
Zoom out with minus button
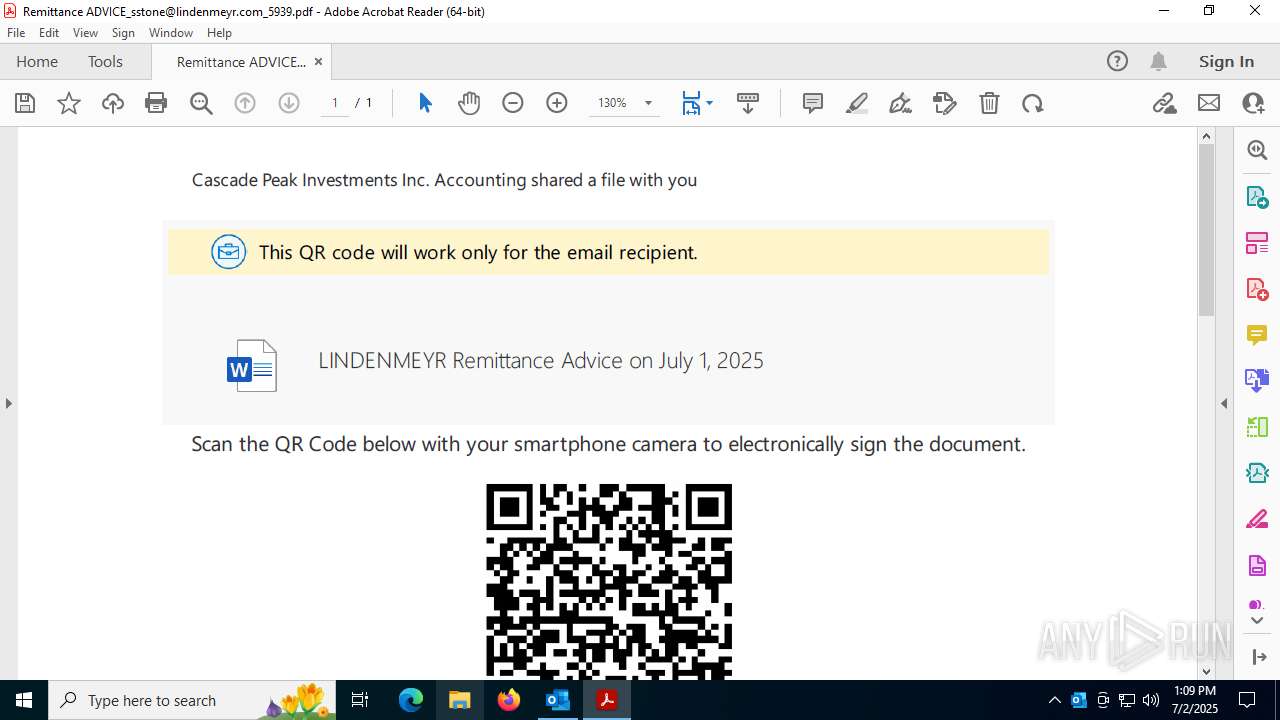[x=513, y=103]
